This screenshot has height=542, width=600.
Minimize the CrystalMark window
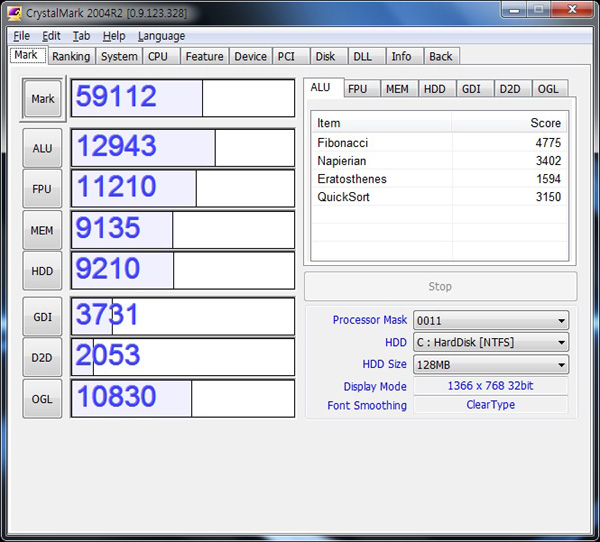[x=514, y=9]
